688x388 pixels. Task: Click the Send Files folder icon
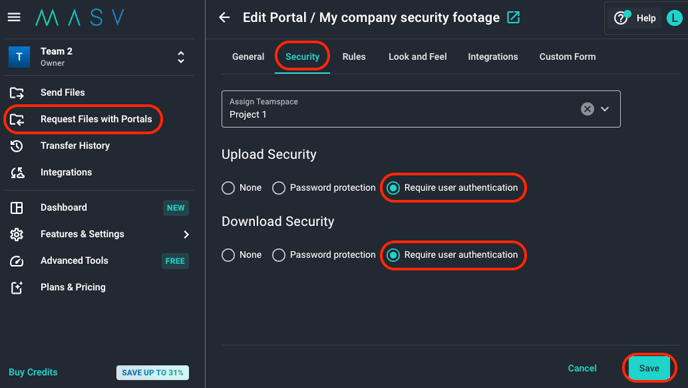tap(17, 93)
